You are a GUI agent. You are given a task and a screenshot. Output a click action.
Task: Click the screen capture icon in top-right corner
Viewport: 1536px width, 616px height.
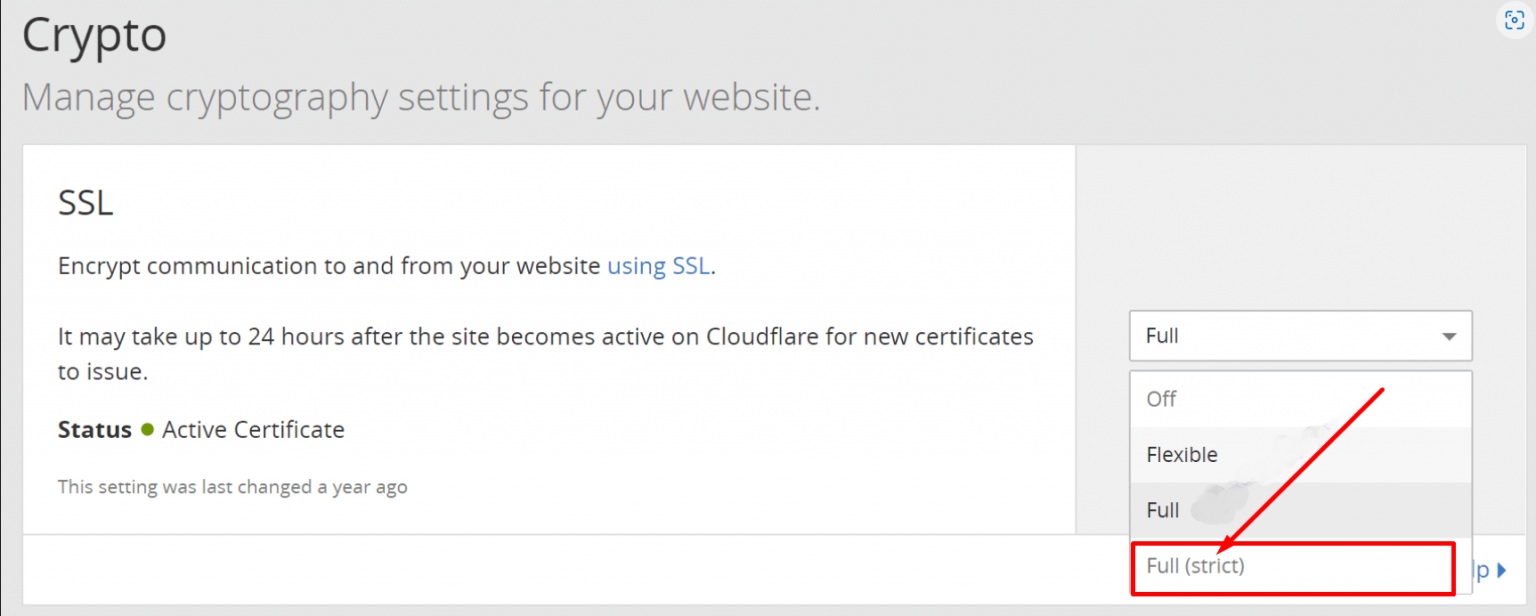[x=1514, y=20]
